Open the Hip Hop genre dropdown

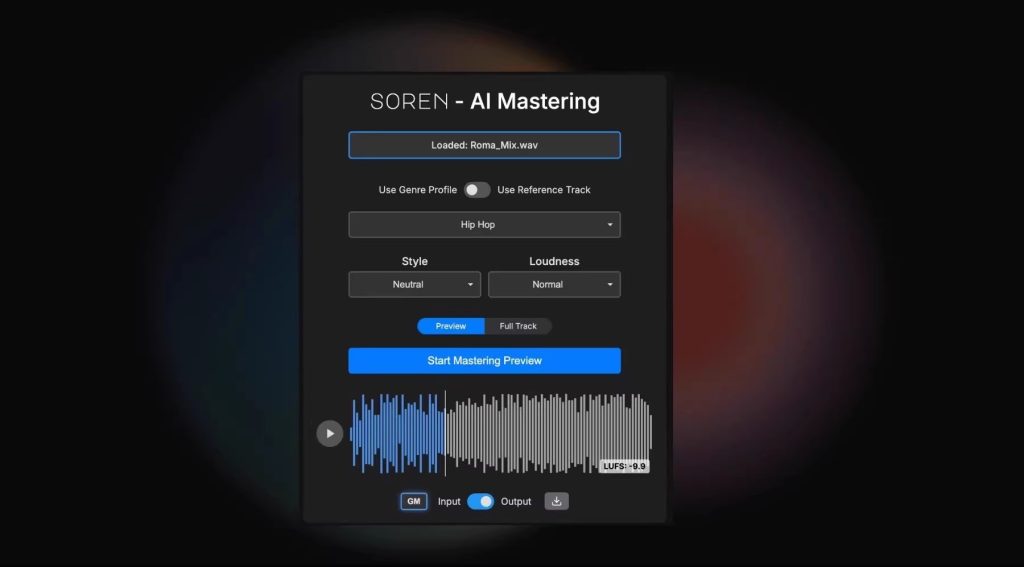(x=484, y=225)
